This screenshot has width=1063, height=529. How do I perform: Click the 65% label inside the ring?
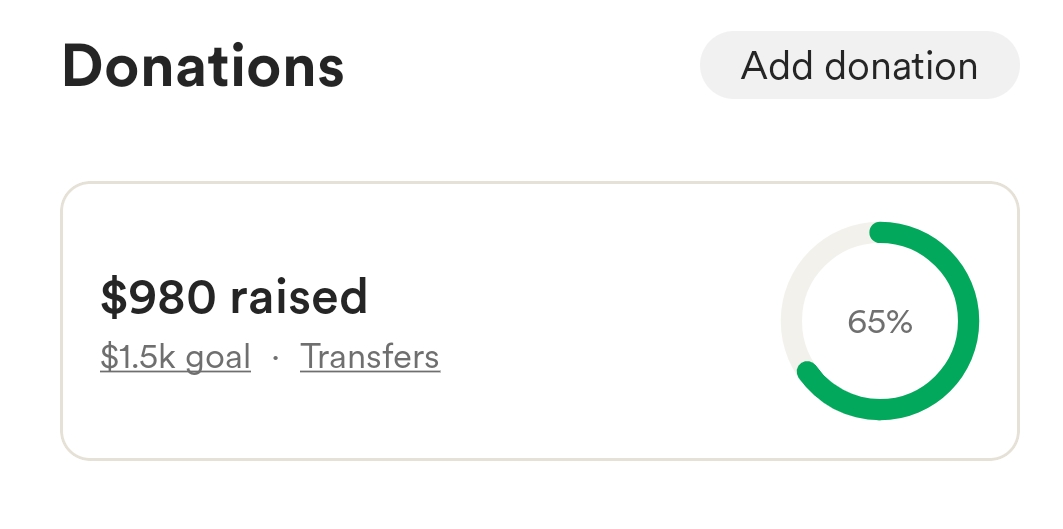(x=880, y=322)
